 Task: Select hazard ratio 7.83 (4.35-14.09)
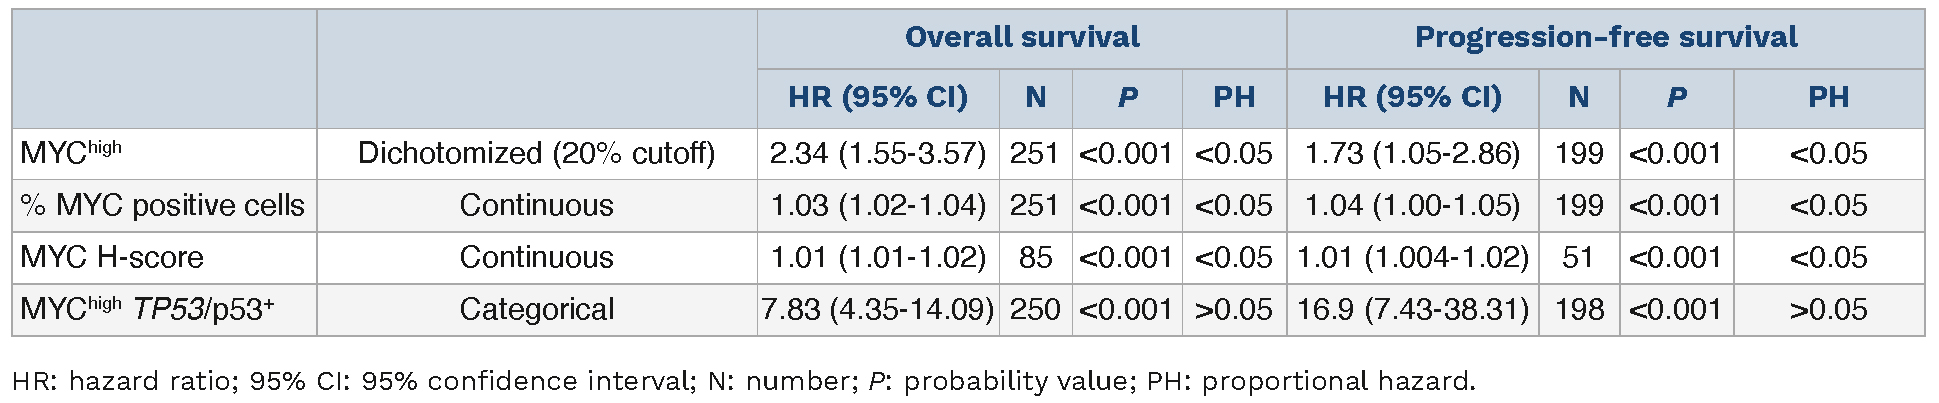pos(877,310)
